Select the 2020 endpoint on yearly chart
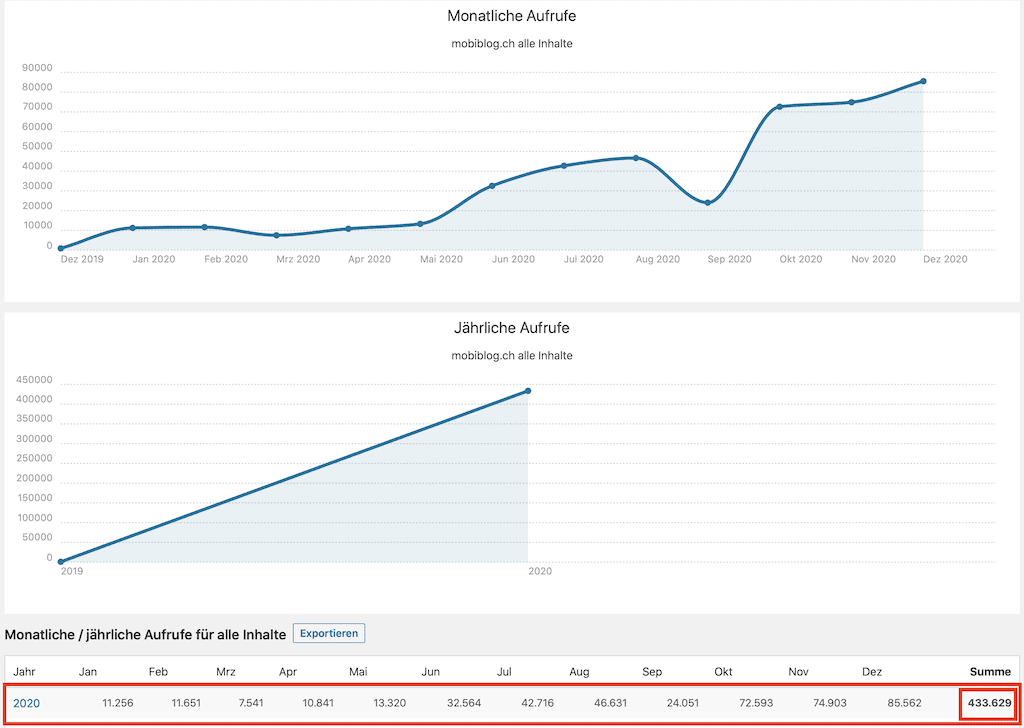The width and height of the screenshot is (1024, 728). (528, 391)
